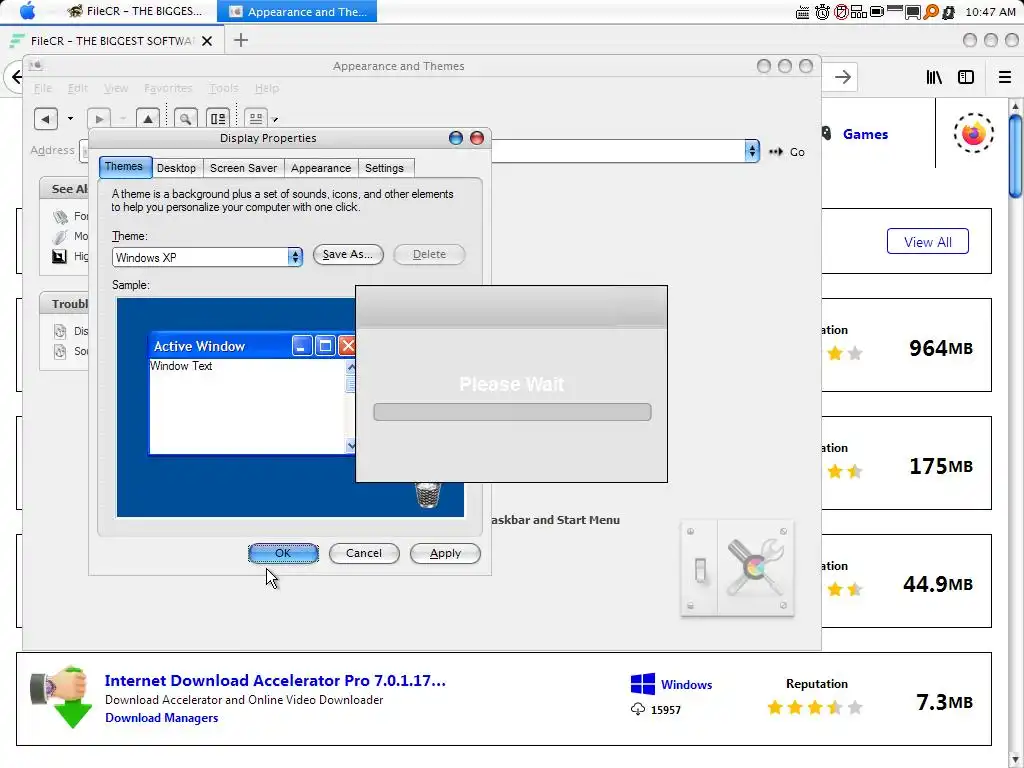Switch to the Settings tab
The height and width of the screenshot is (768, 1024).
[384, 168]
